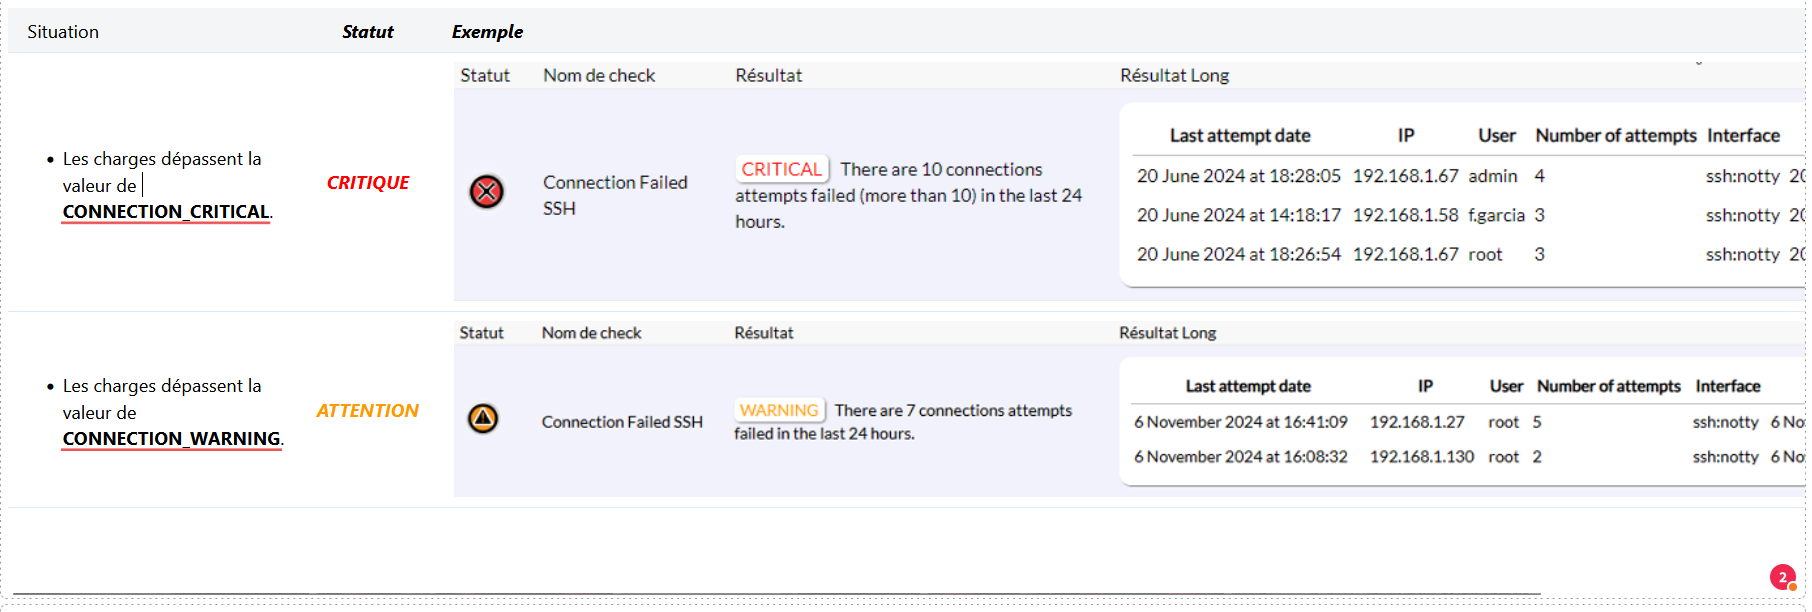Click the underlined CONNECTION_WARNING text
The image size is (1812, 612).
pos(171,439)
